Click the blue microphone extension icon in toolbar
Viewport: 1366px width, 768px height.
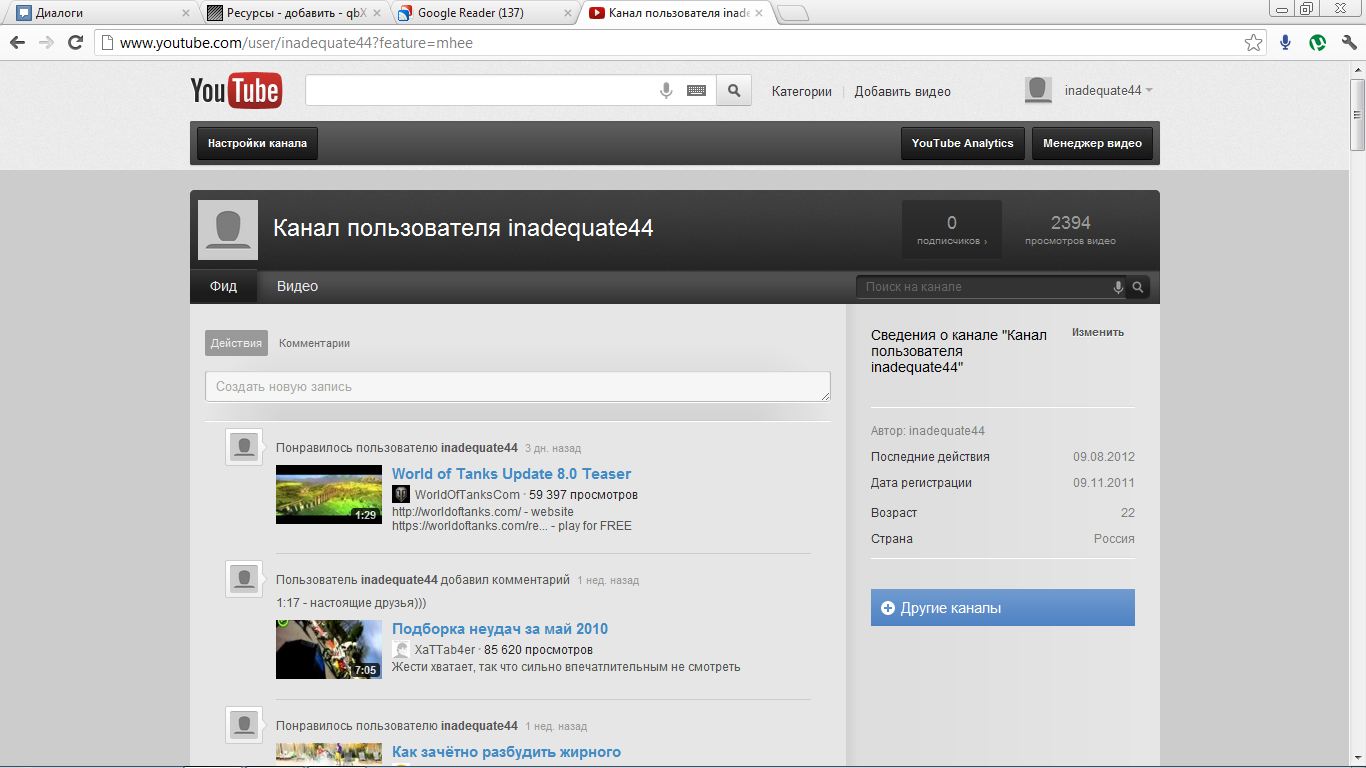tap(1286, 42)
